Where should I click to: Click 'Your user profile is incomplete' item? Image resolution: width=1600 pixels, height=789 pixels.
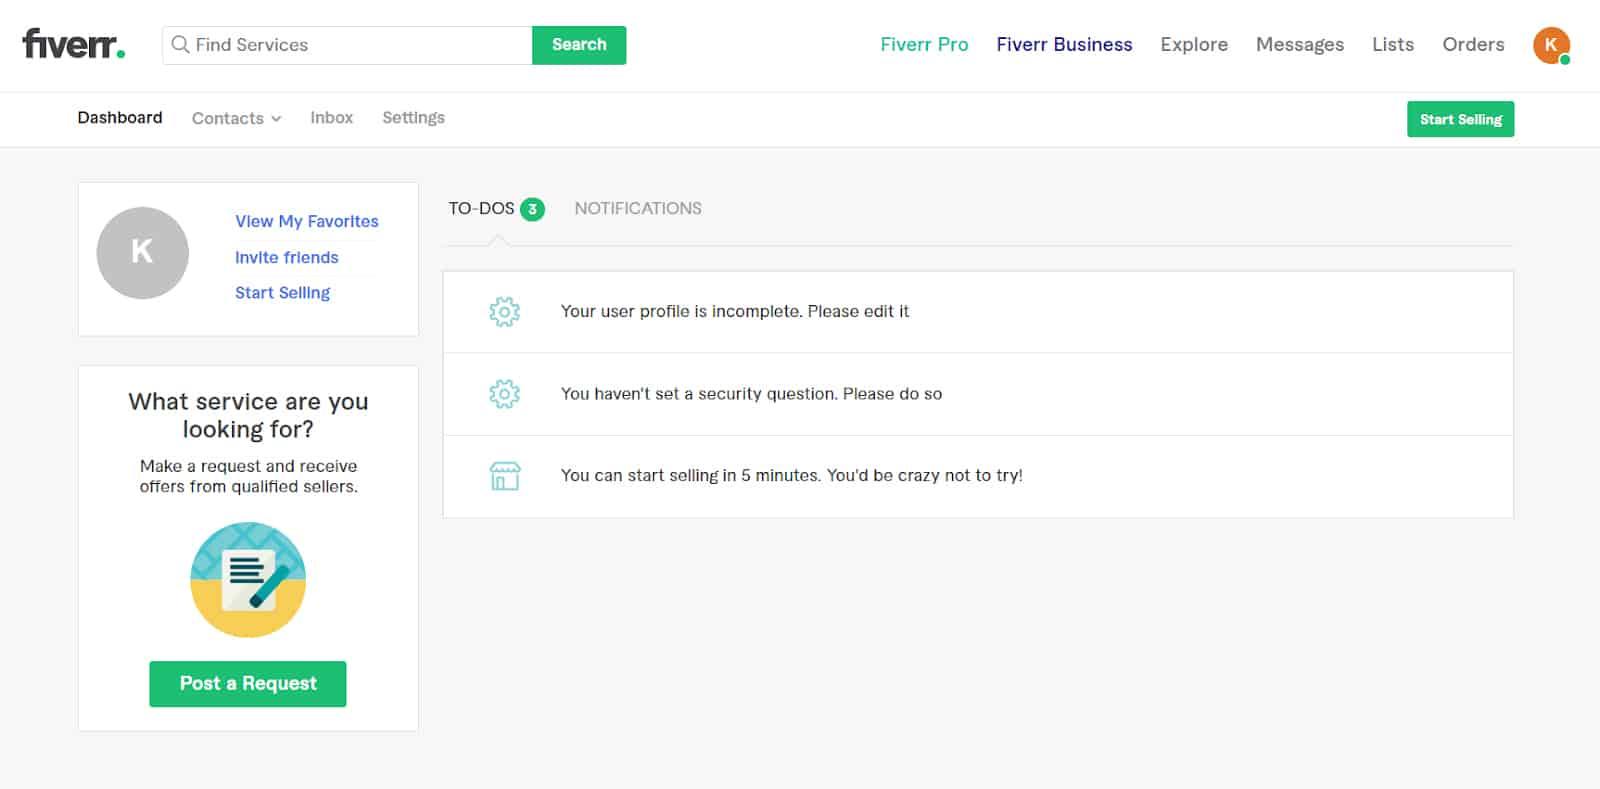[x=978, y=312]
